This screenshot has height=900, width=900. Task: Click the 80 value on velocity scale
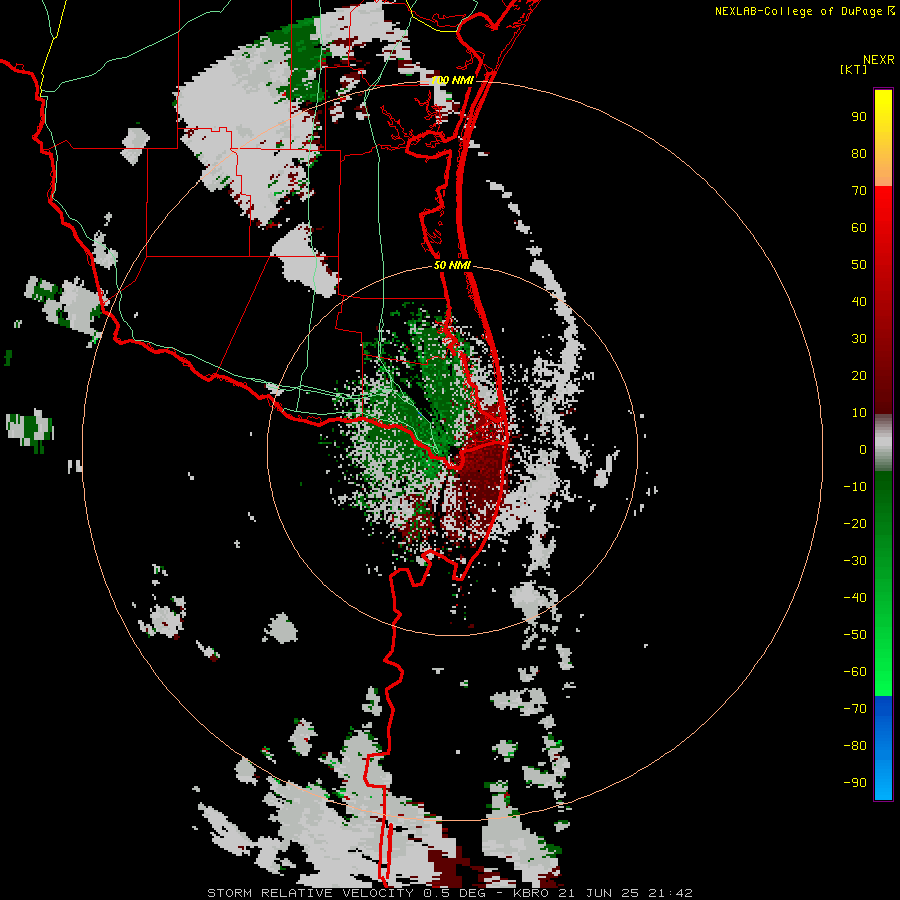pos(859,154)
